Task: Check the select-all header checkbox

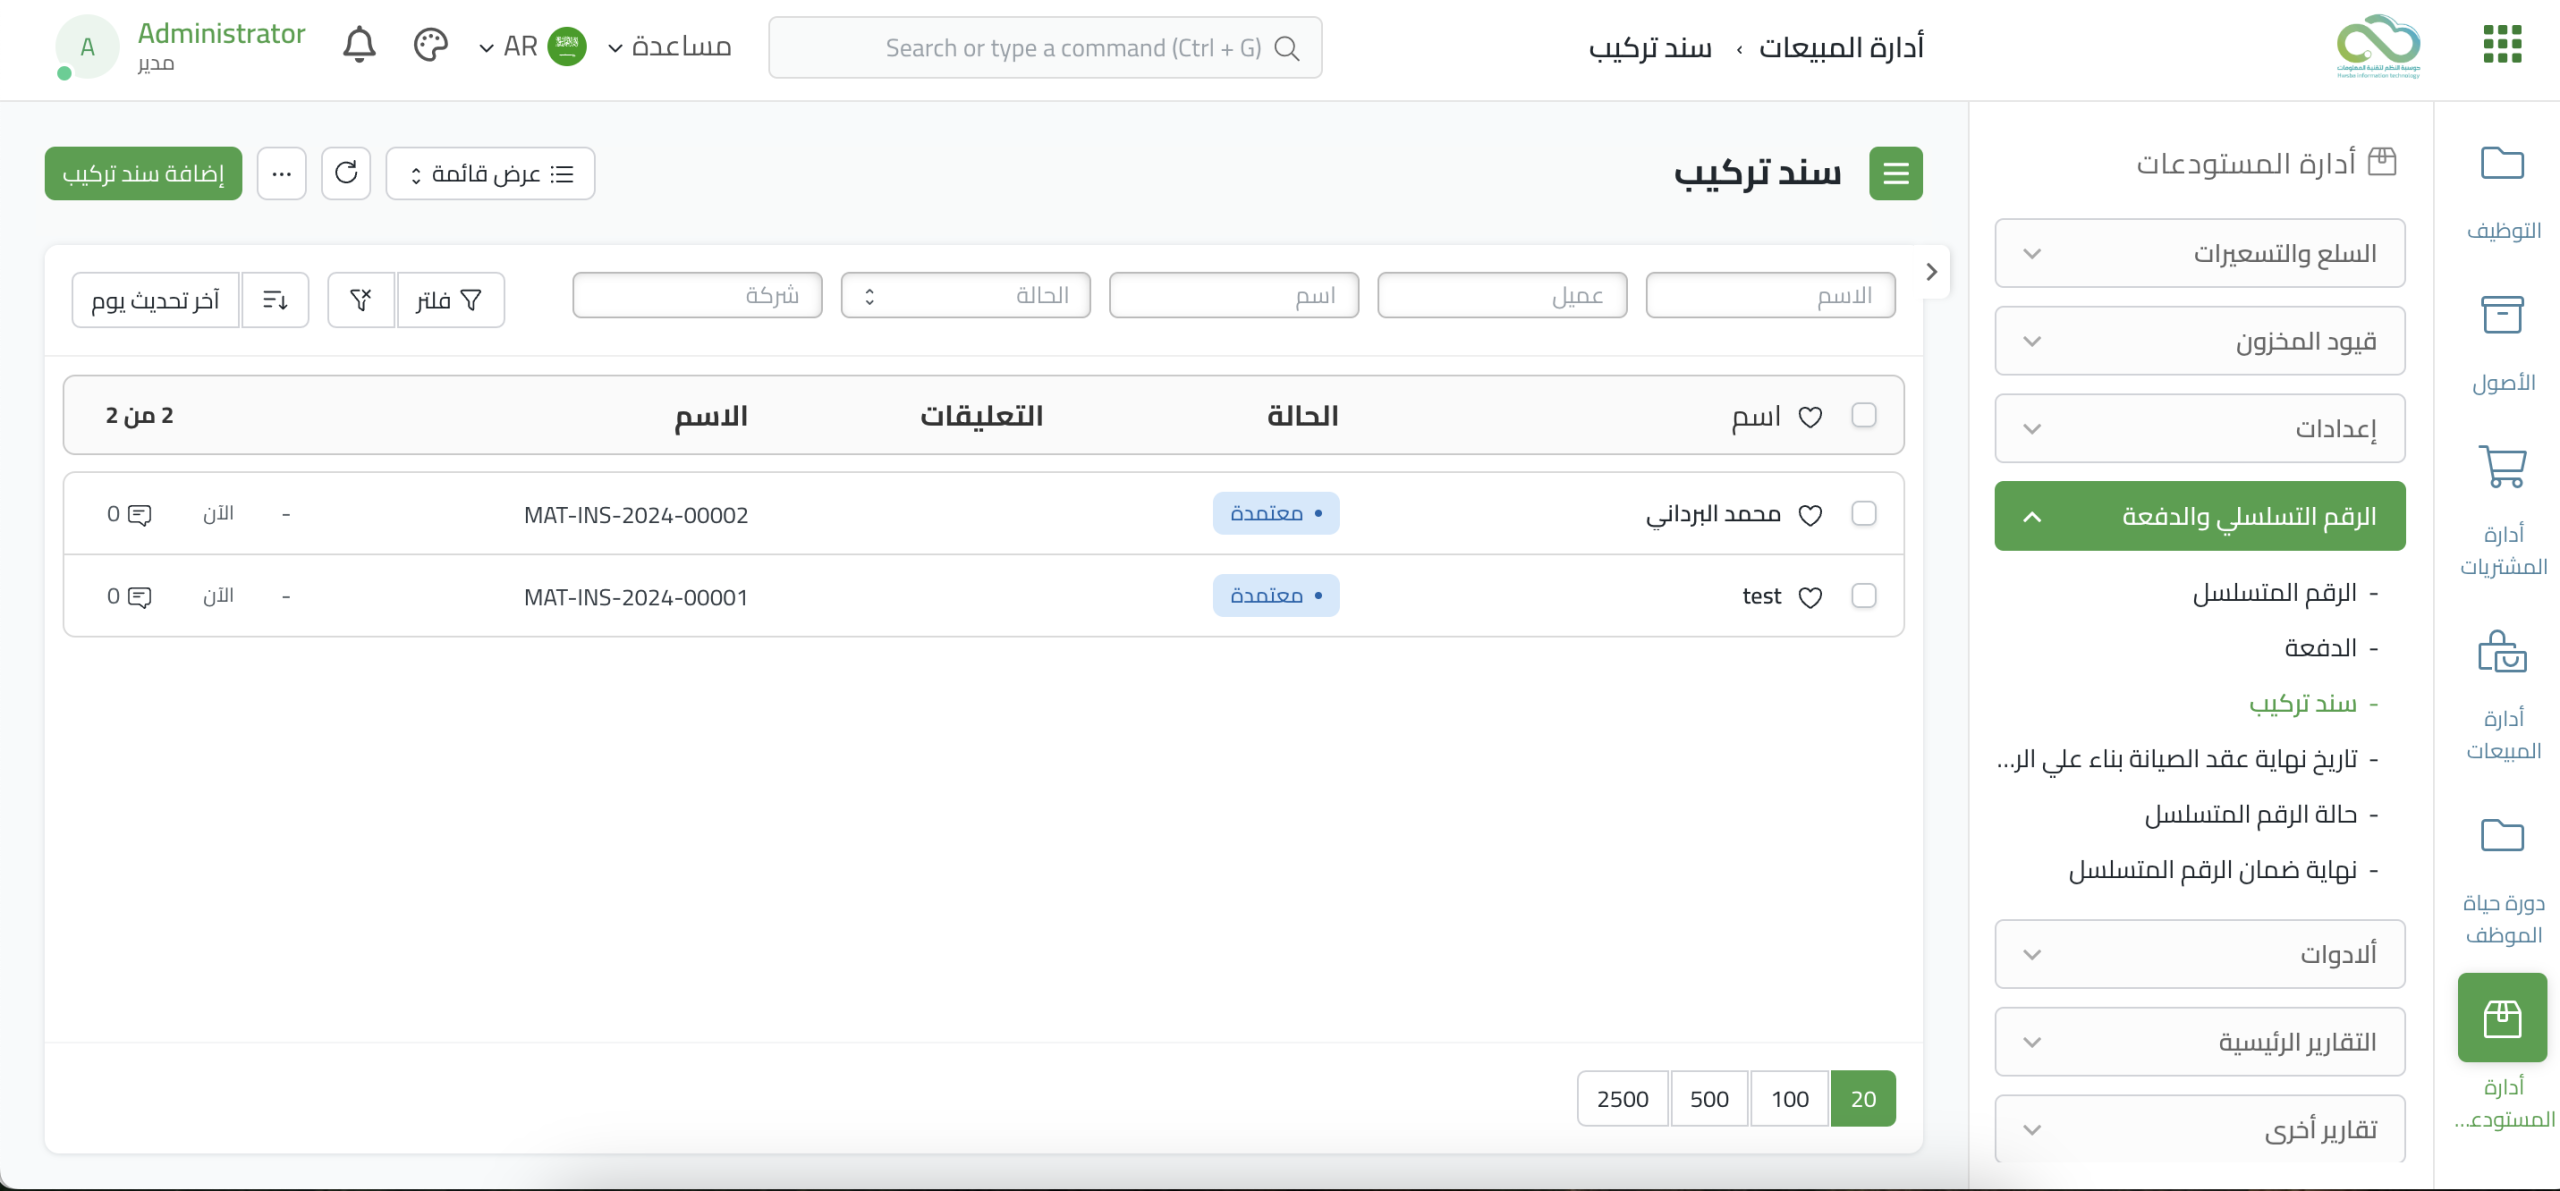Action: (x=1863, y=415)
